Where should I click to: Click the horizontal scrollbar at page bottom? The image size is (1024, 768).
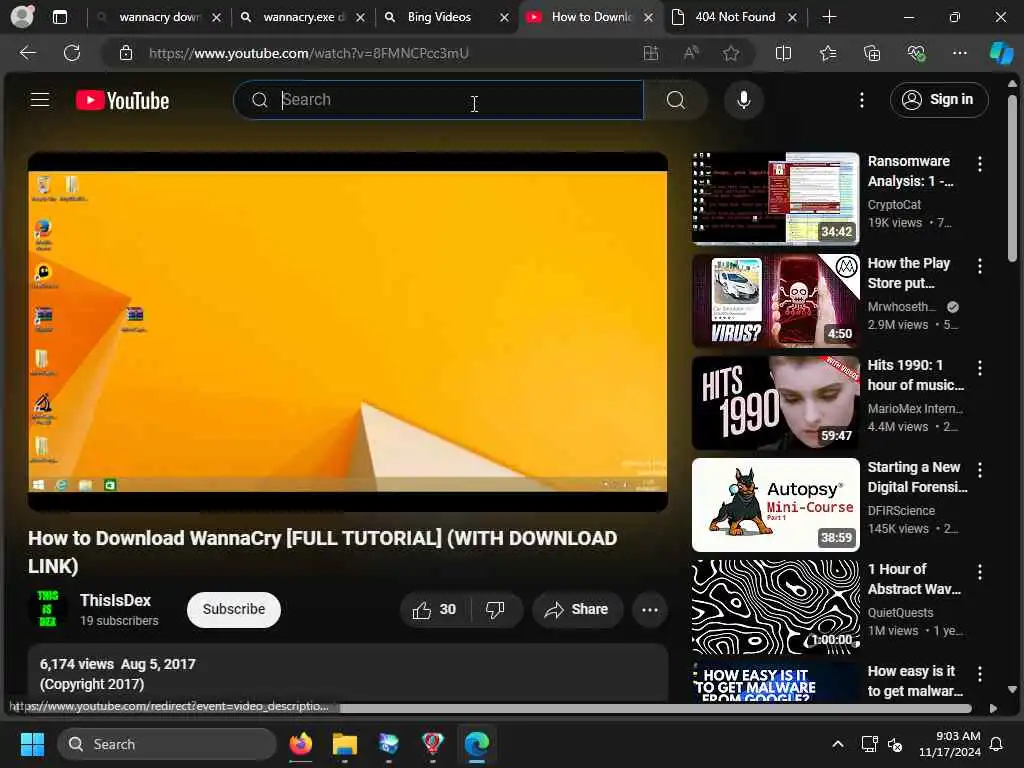click(x=655, y=708)
